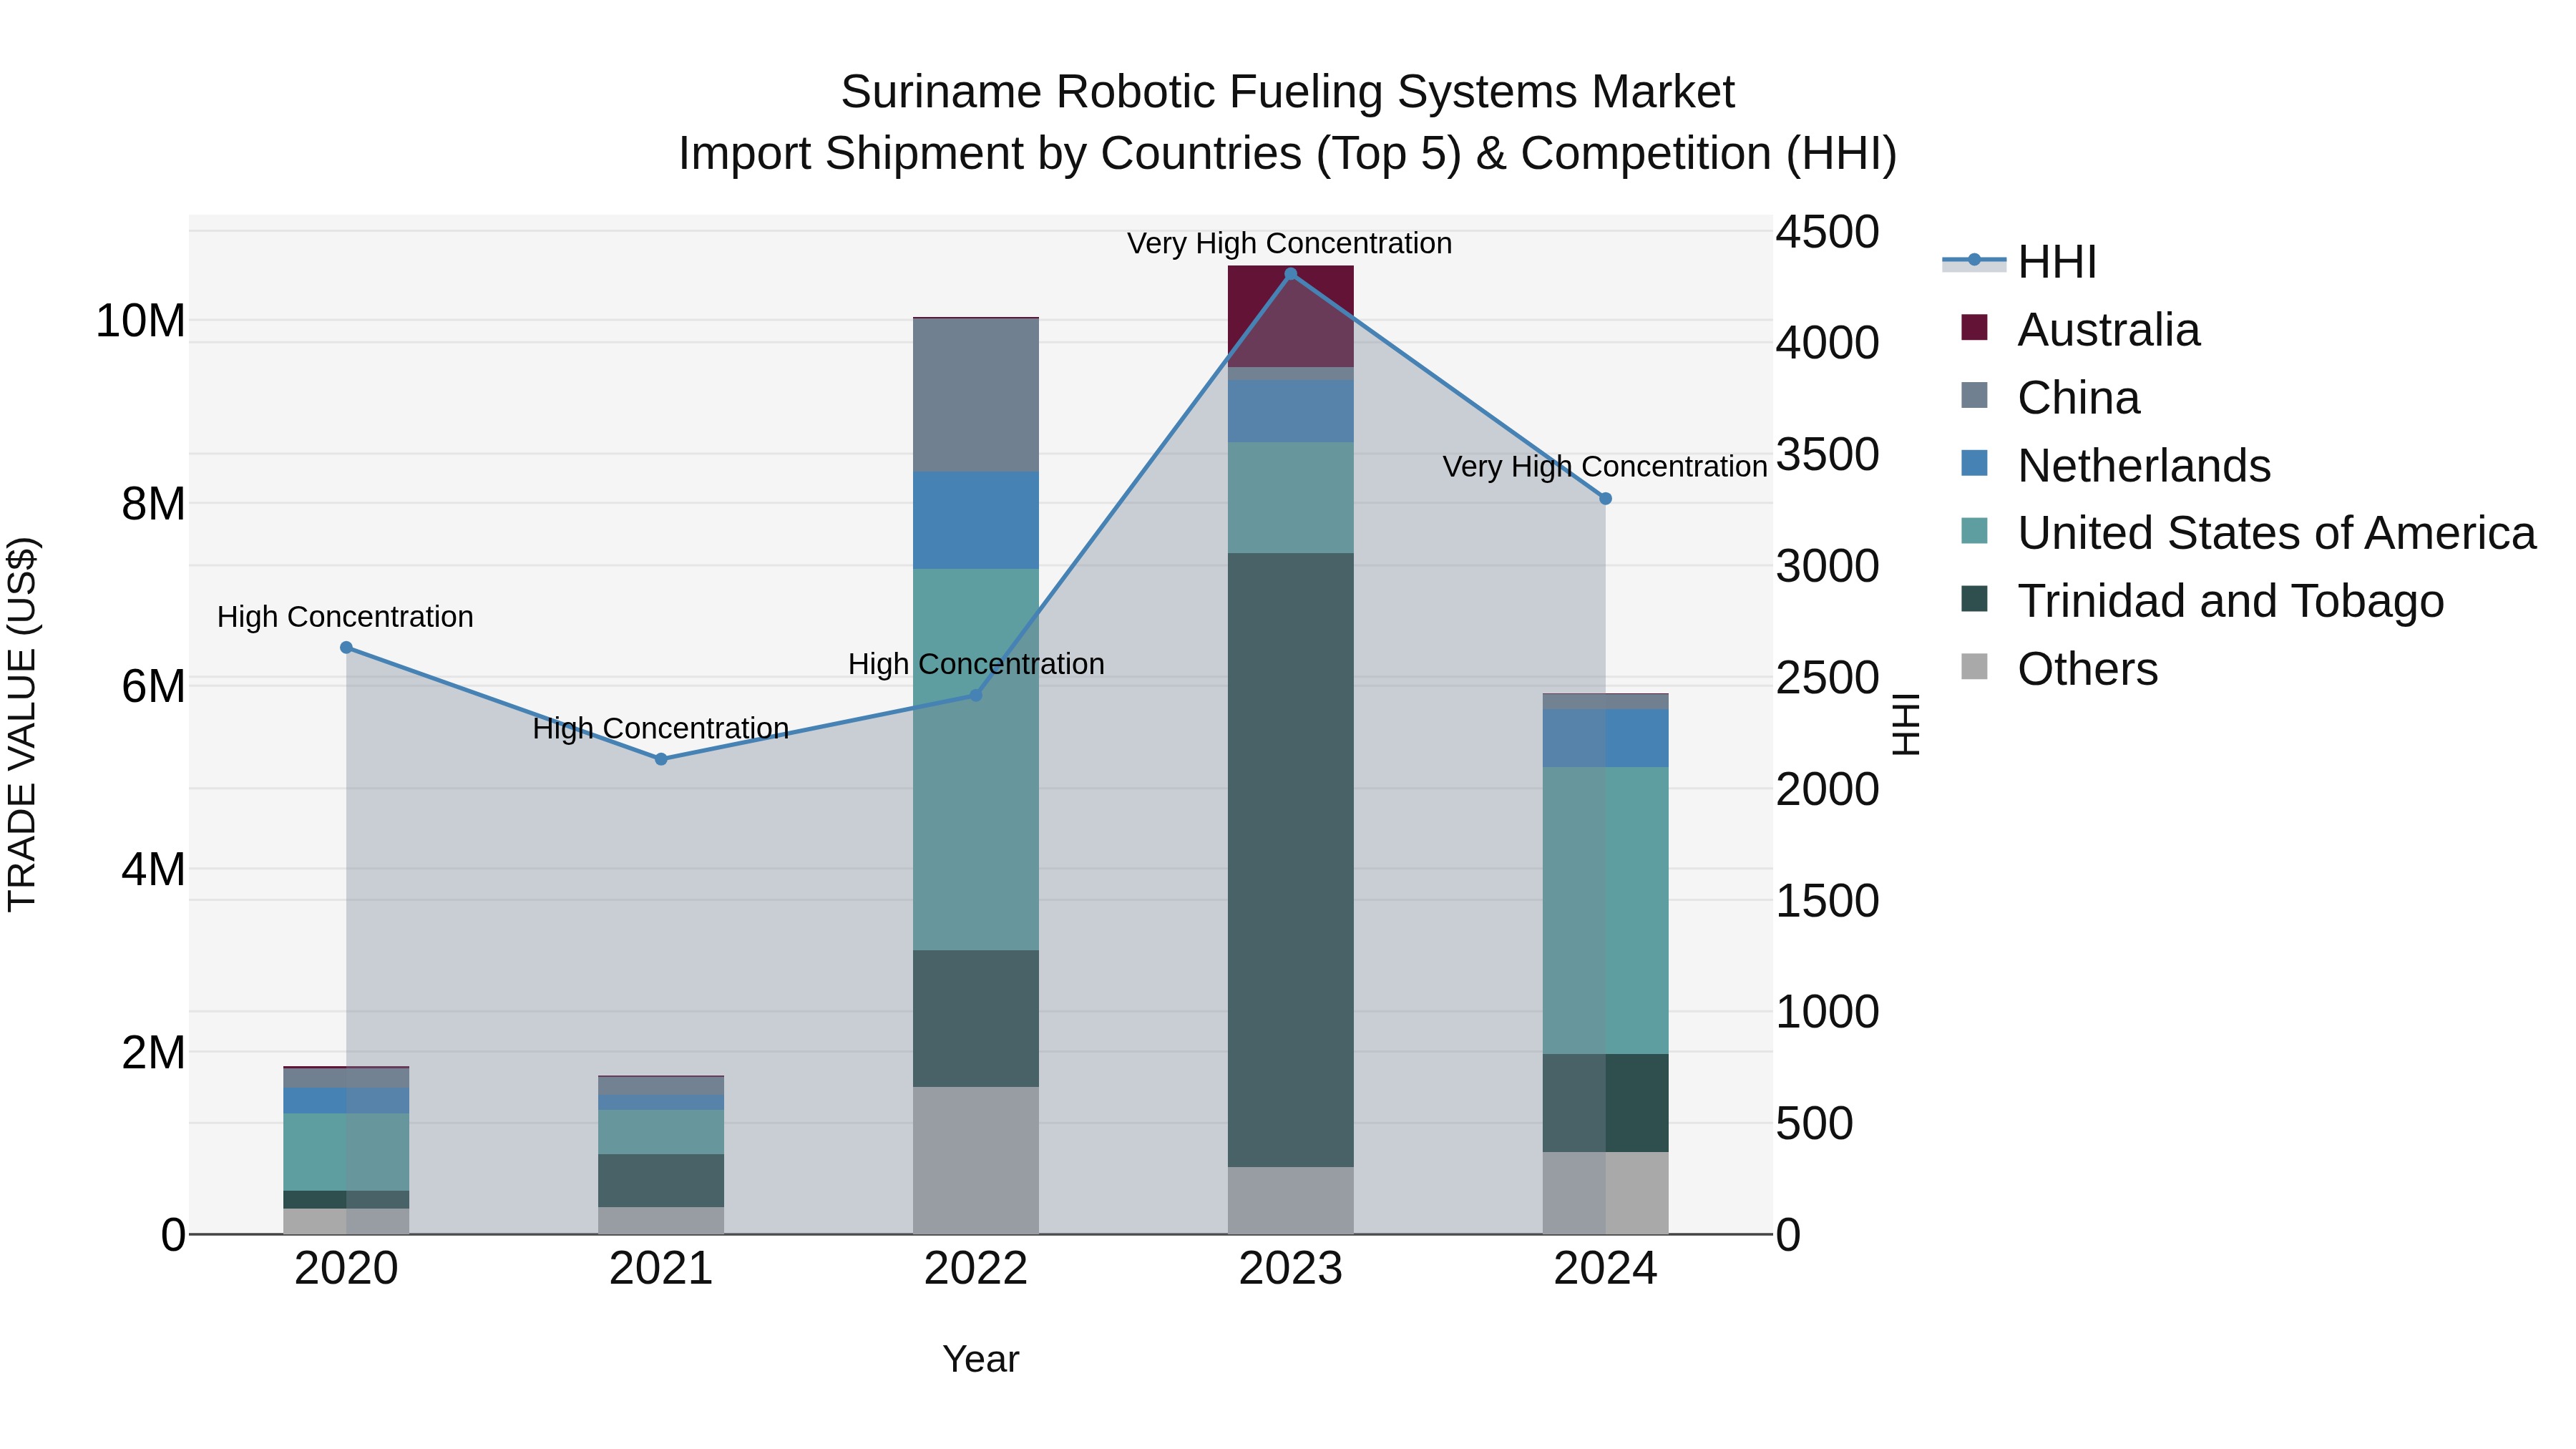Click the Year axis title
The width and height of the screenshot is (2576, 1449).
pos(981,1359)
